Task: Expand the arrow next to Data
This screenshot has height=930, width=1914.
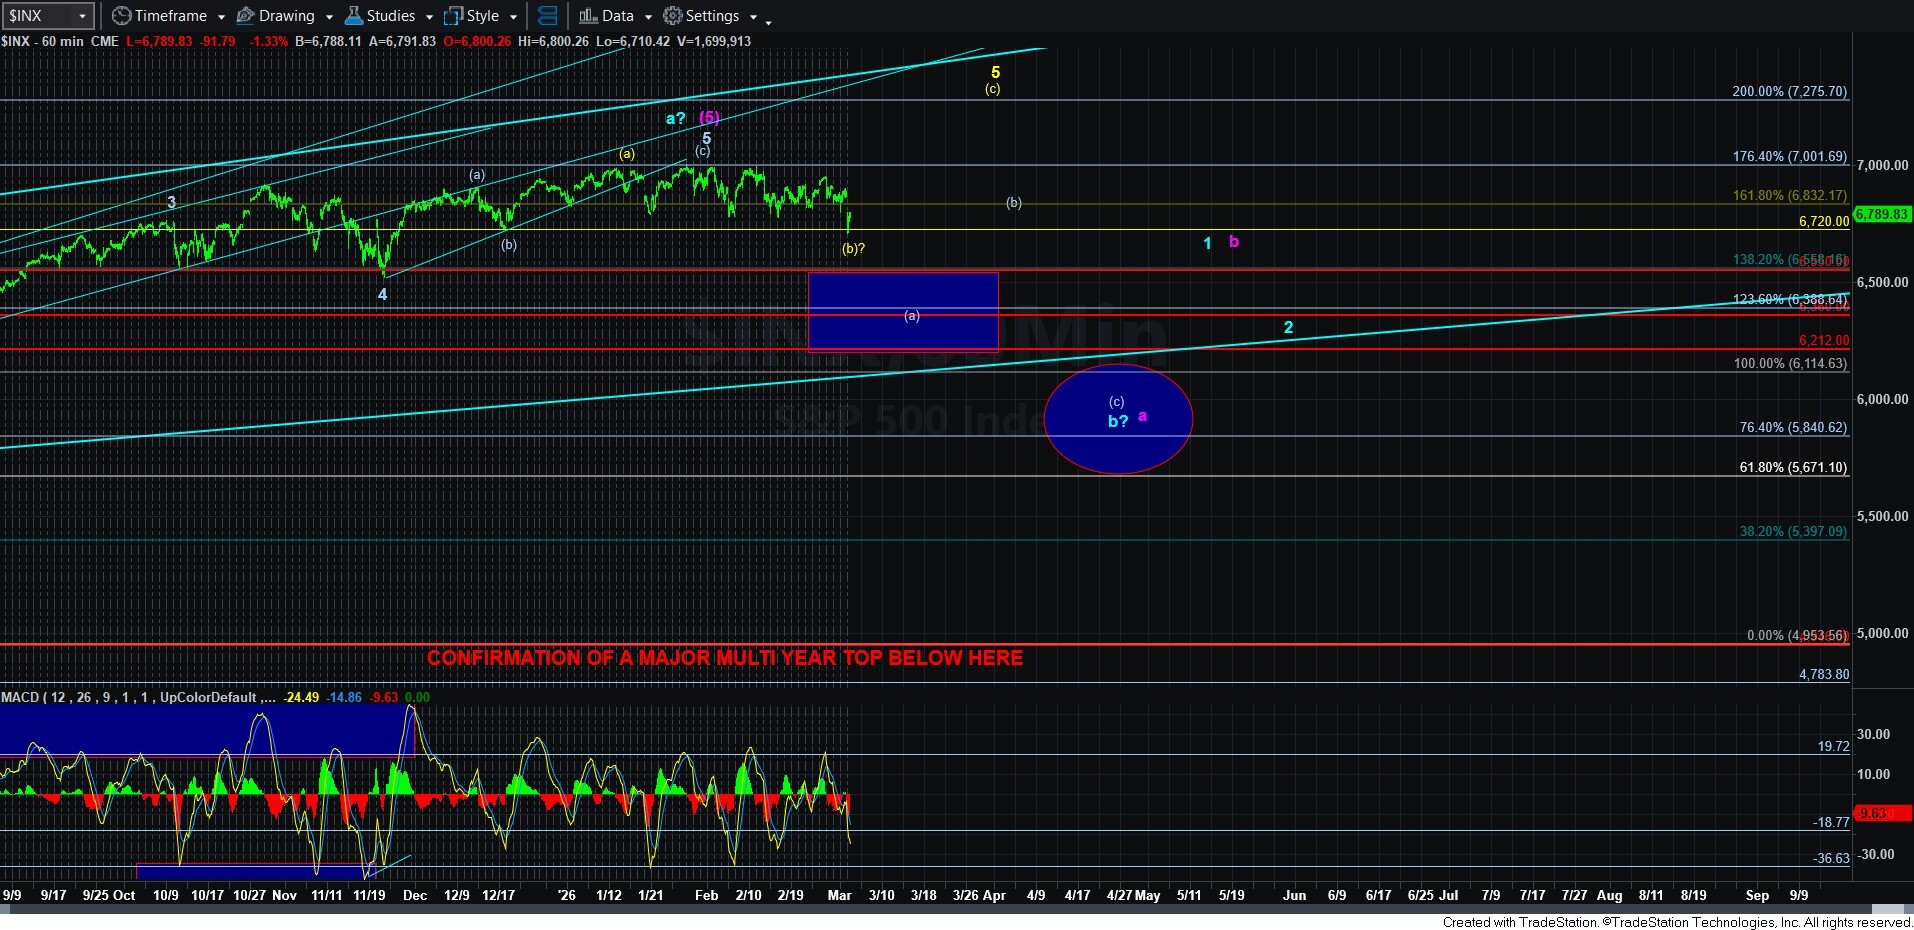Action: 648,17
